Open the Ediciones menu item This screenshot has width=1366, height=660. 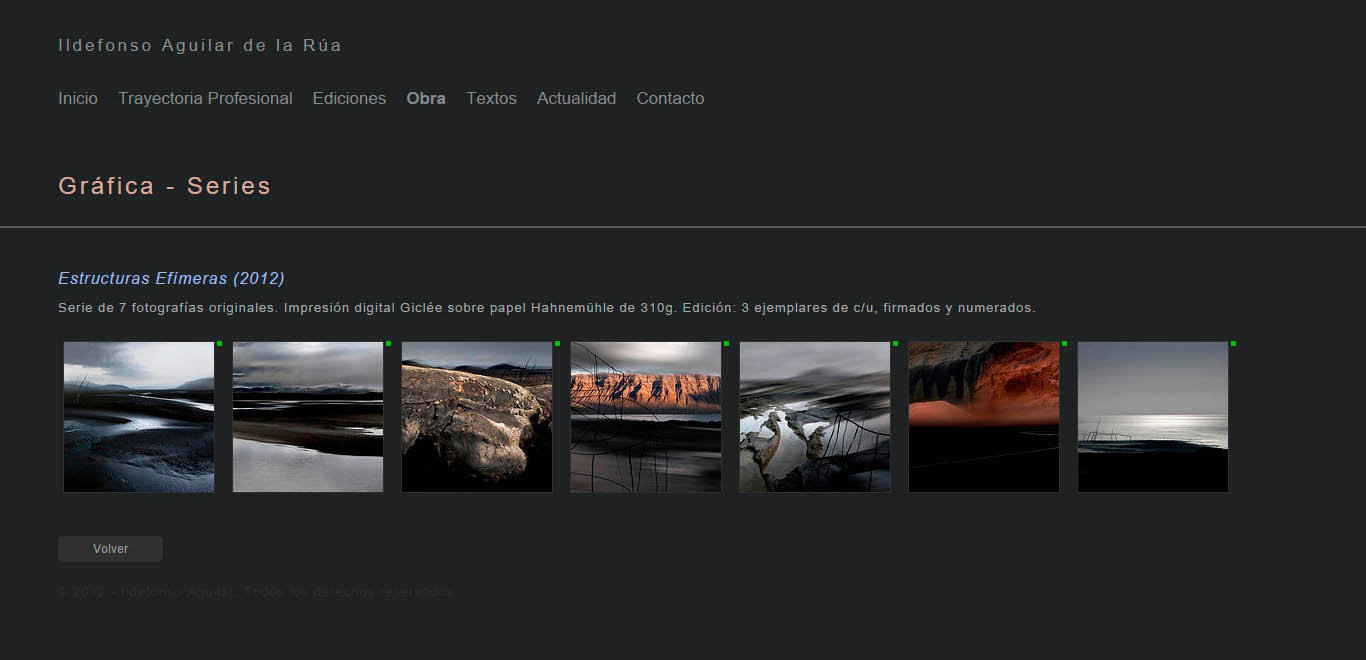[x=349, y=98]
